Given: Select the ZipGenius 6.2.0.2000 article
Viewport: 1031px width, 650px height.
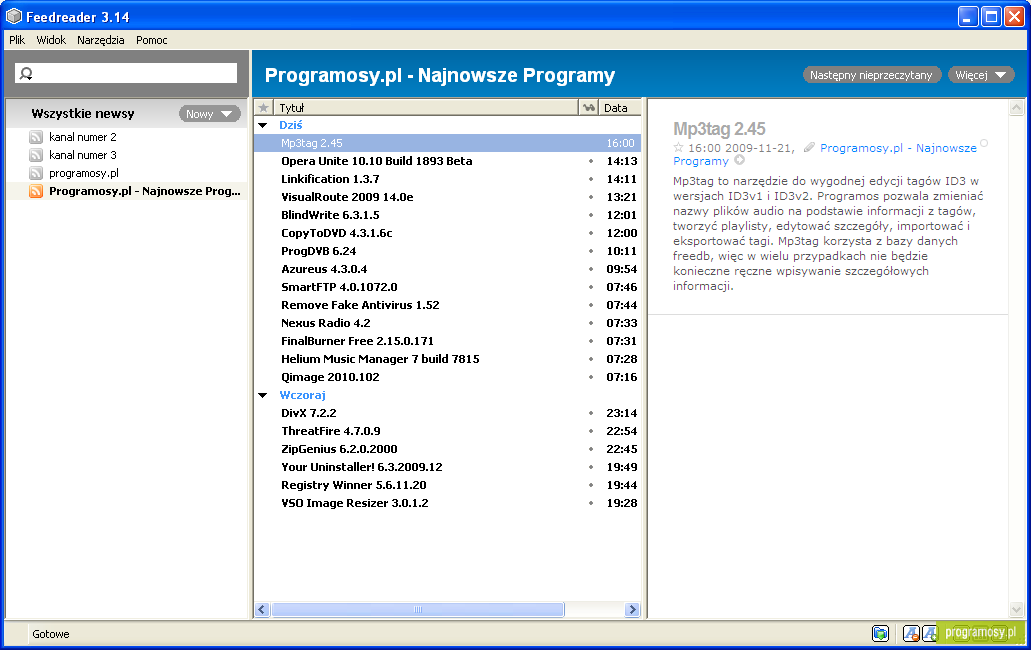Looking at the screenshot, I should click(x=447, y=450).
